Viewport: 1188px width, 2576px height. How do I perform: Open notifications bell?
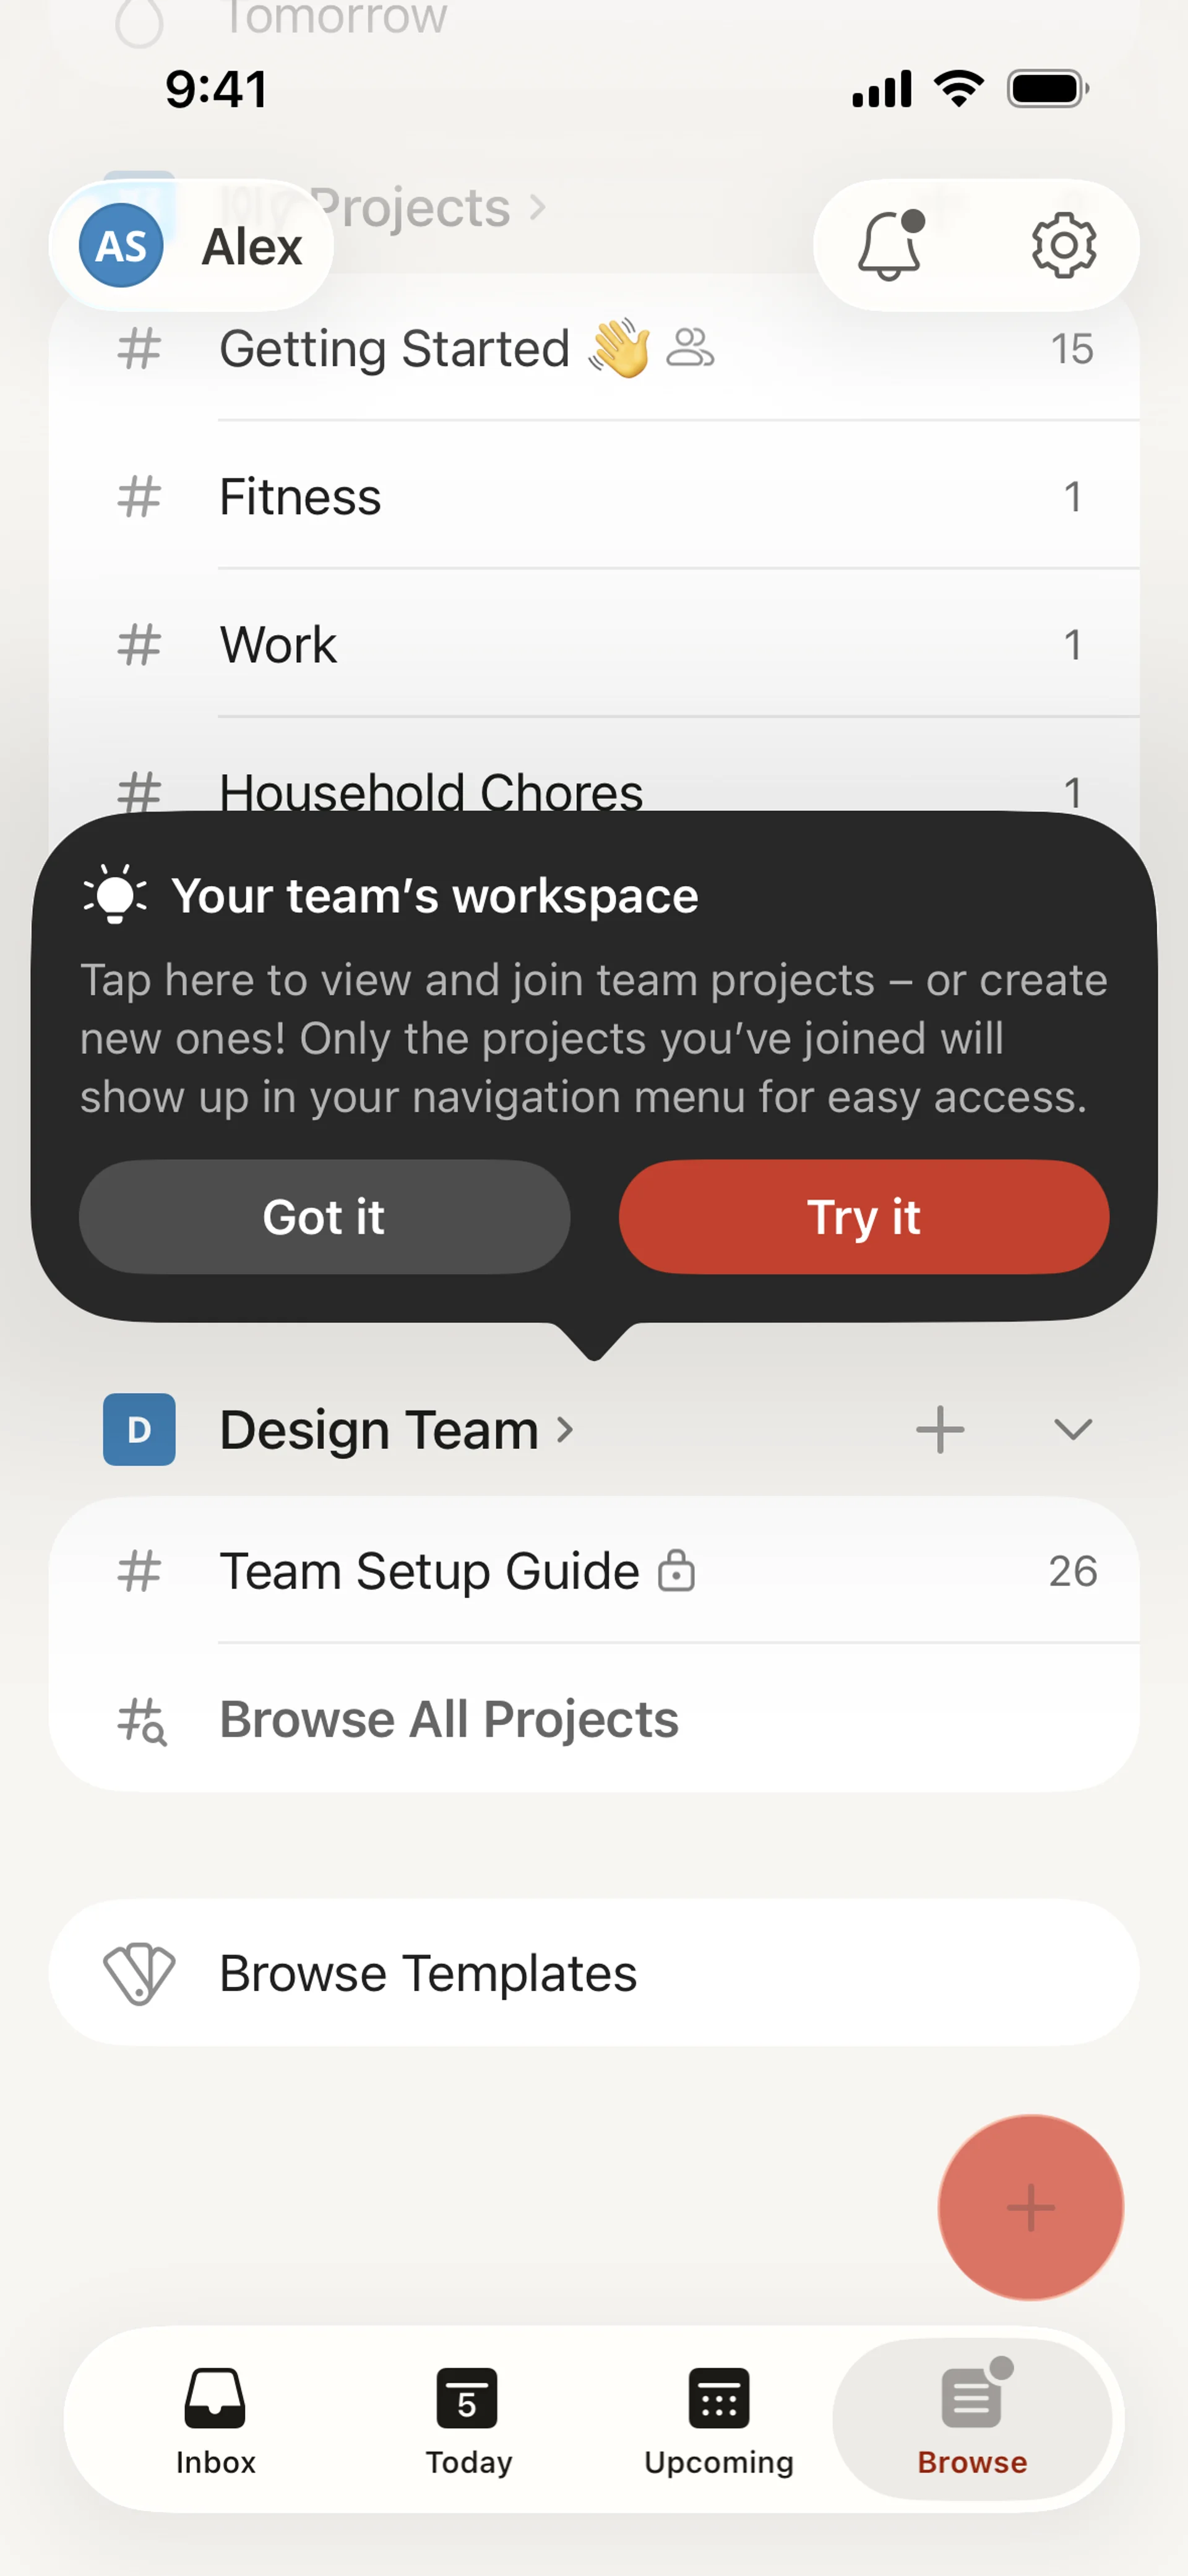(889, 246)
